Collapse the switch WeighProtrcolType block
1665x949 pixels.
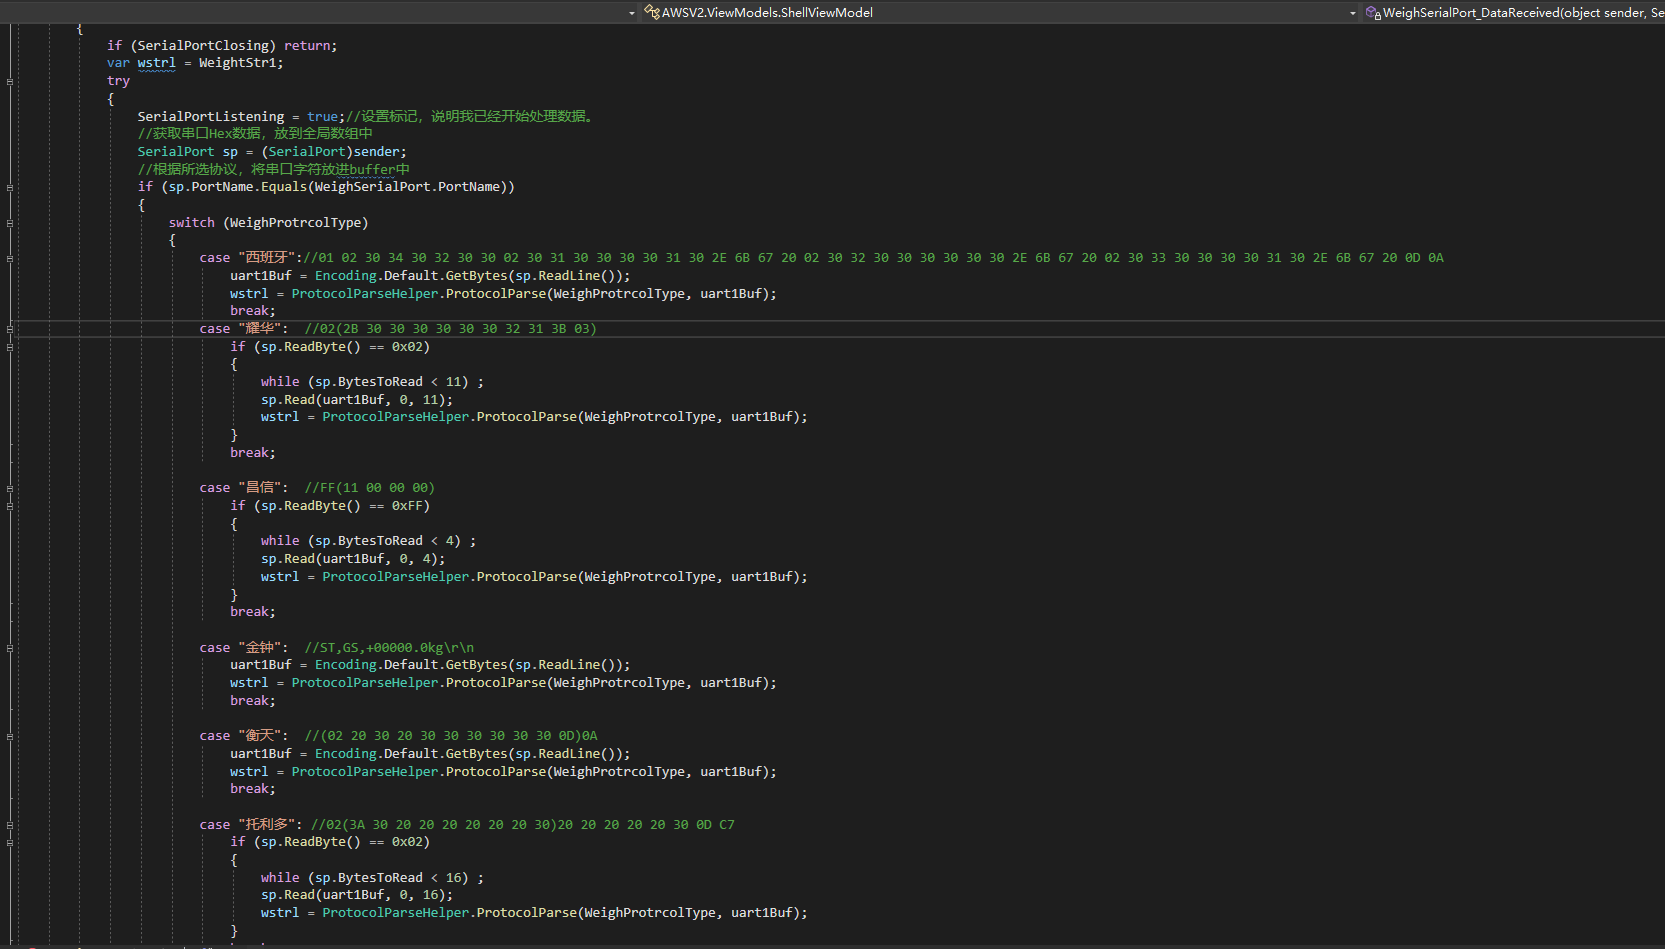pos(10,223)
